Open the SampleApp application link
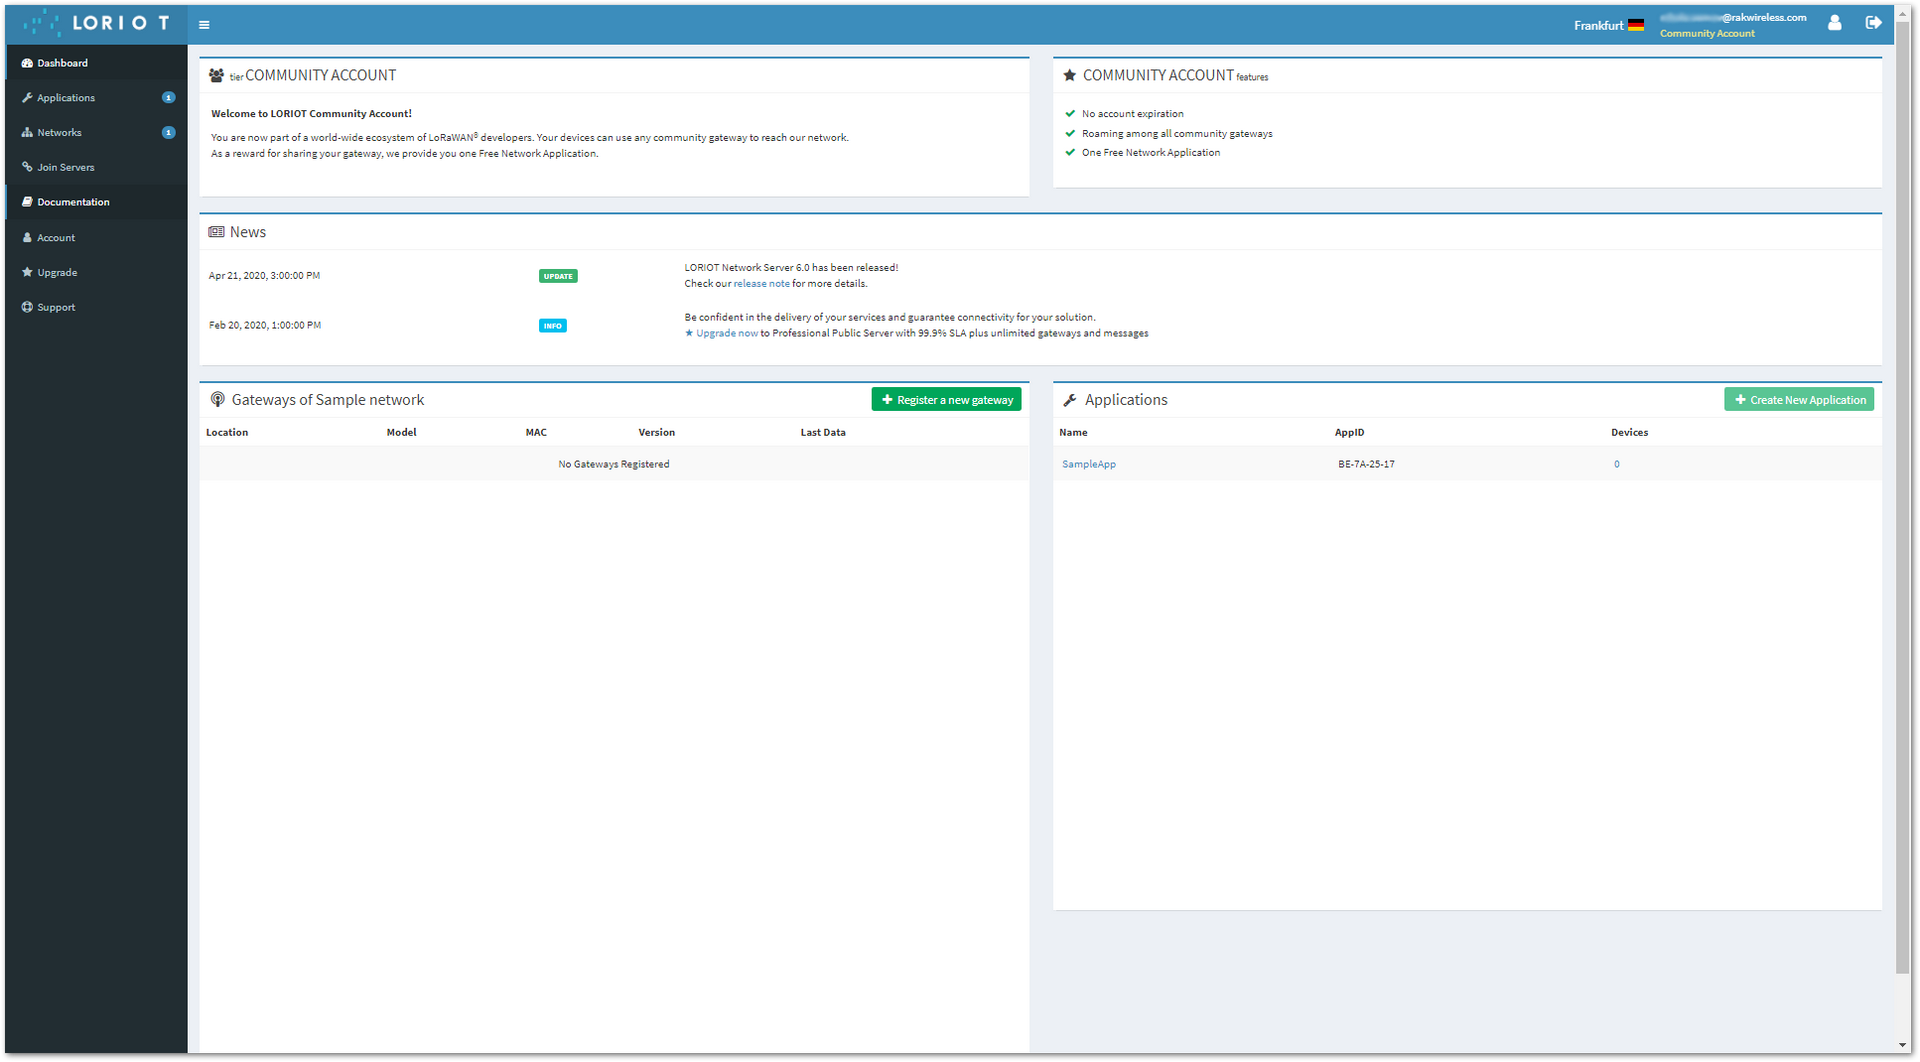This screenshot has width=1920, height=1062. pos(1089,464)
